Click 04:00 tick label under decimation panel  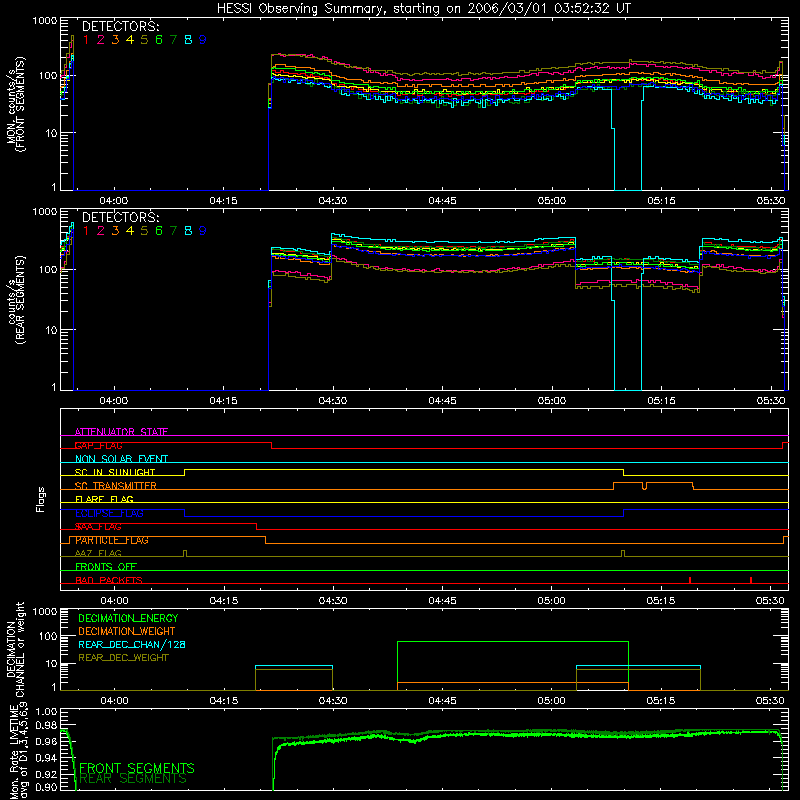114,701
